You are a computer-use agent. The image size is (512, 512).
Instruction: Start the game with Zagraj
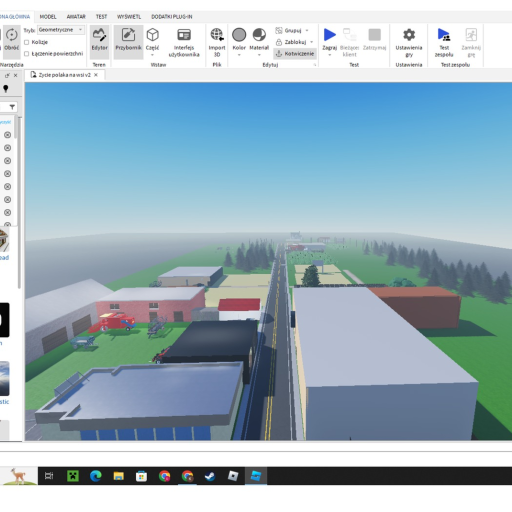[x=330, y=41]
